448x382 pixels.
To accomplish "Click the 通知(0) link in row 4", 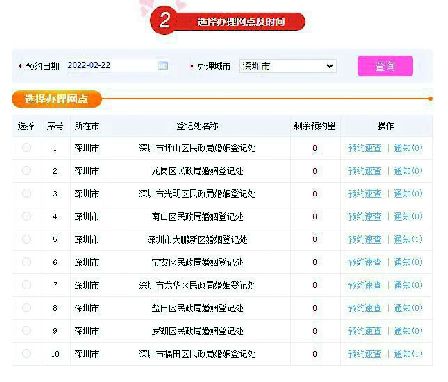I will click(x=408, y=217).
